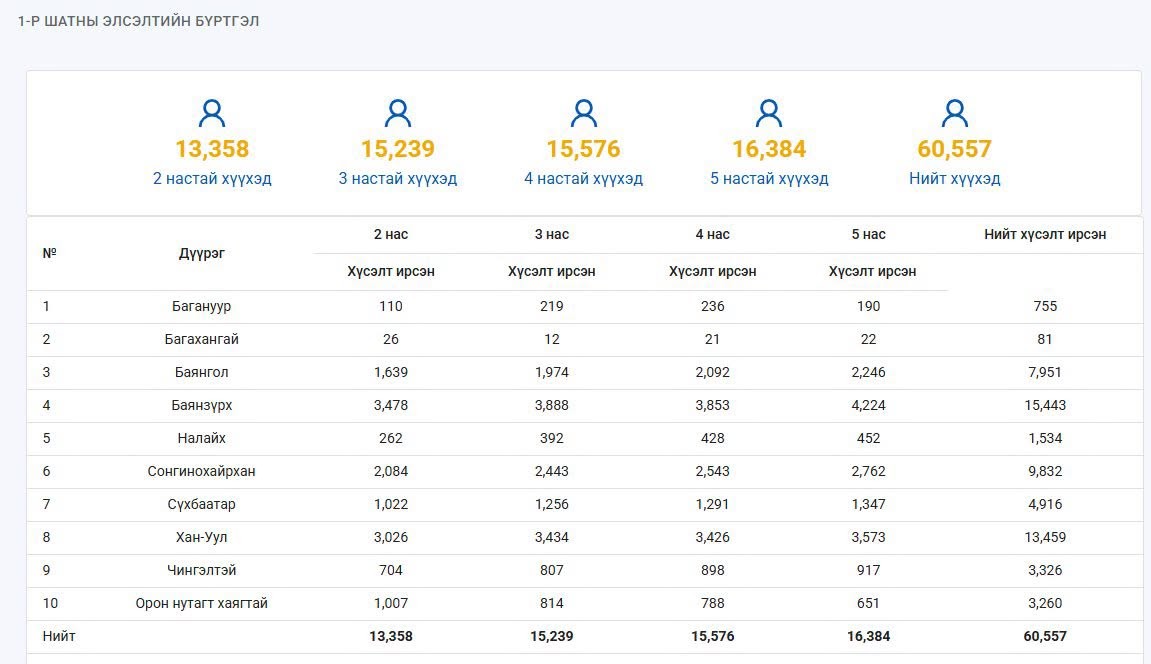Select the 'Нийт' totals row label
The height and width of the screenshot is (664, 1151).
pos(59,636)
